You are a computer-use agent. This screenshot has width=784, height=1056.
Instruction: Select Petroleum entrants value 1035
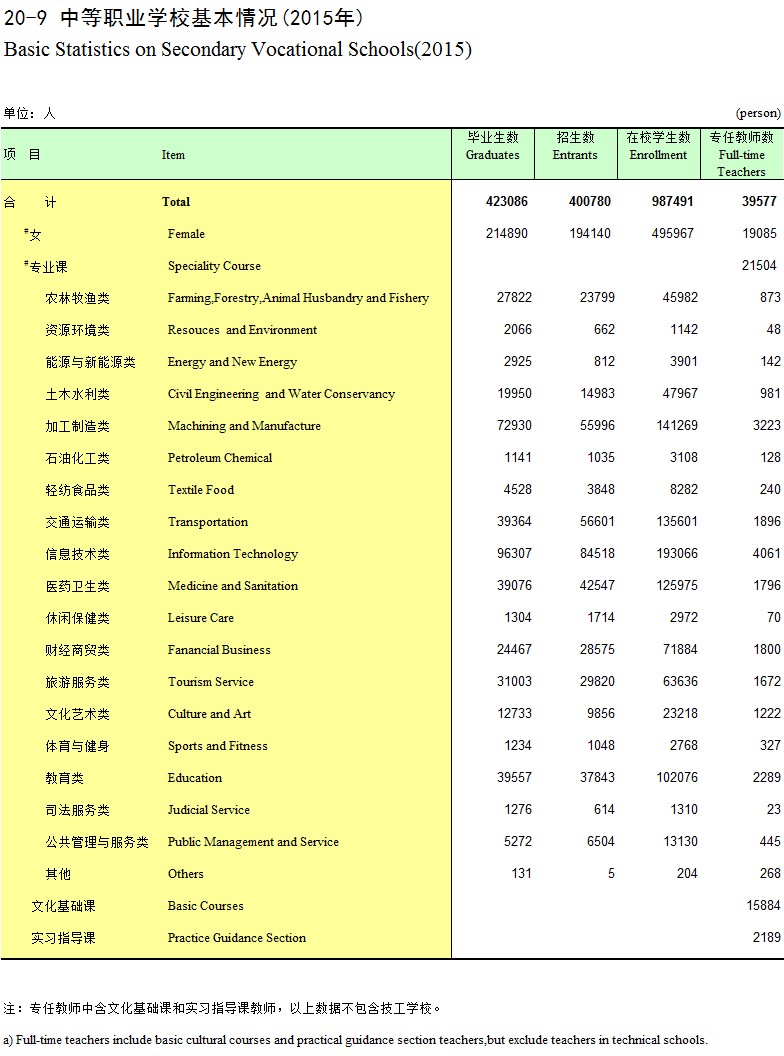tap(601, 457)
